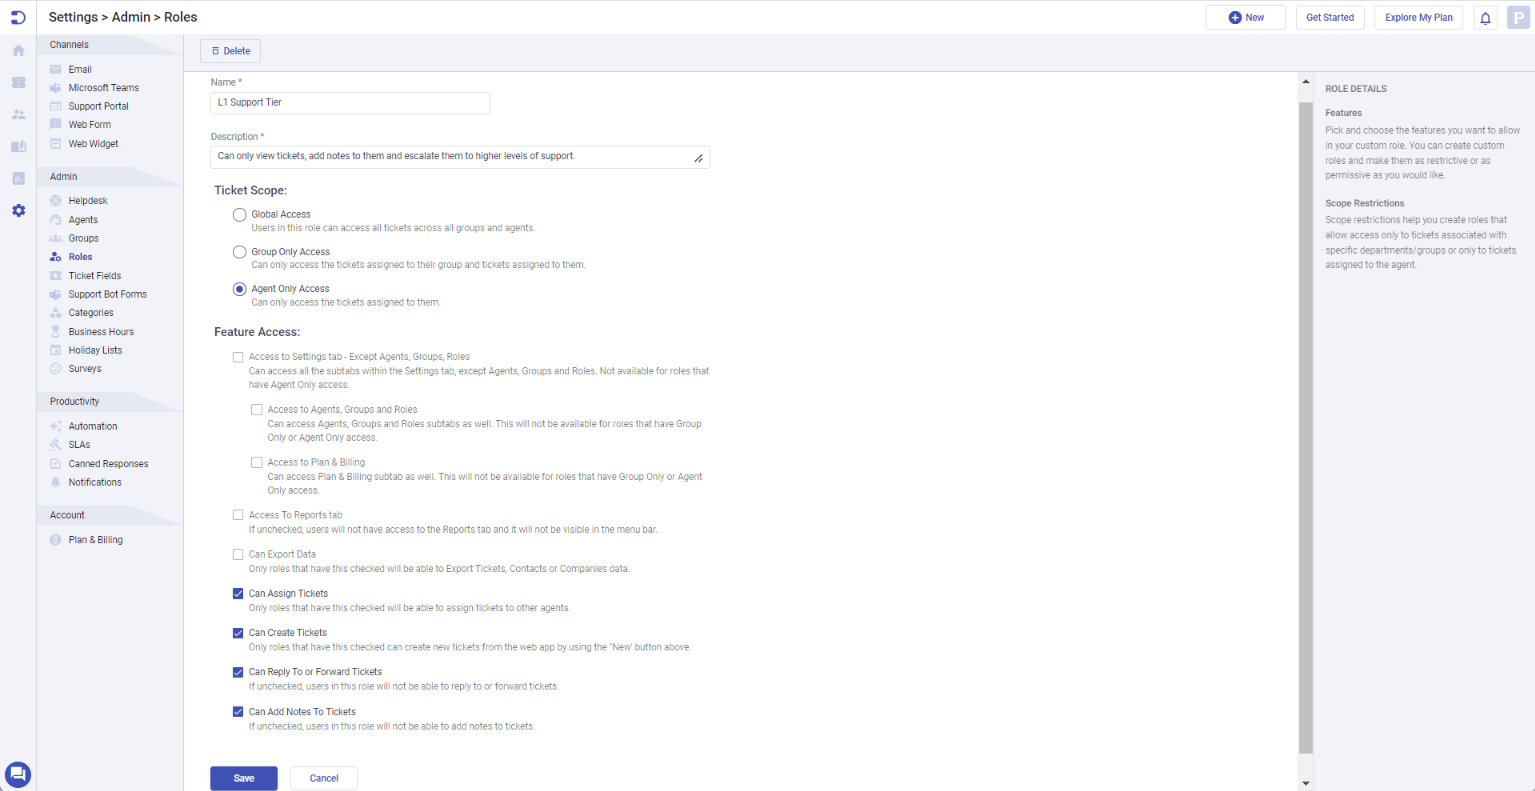1535x791 pixels.
Task: Click into the Name input field
Action: click(350, 103)
